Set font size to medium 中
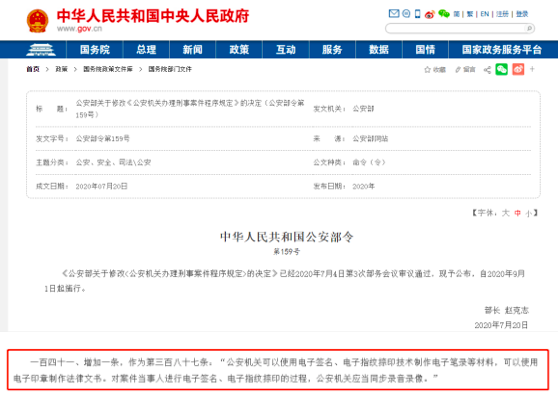Image resolution: width=558 pixels, height=396 pixels. pyautogui.click(x=517, y=213)
